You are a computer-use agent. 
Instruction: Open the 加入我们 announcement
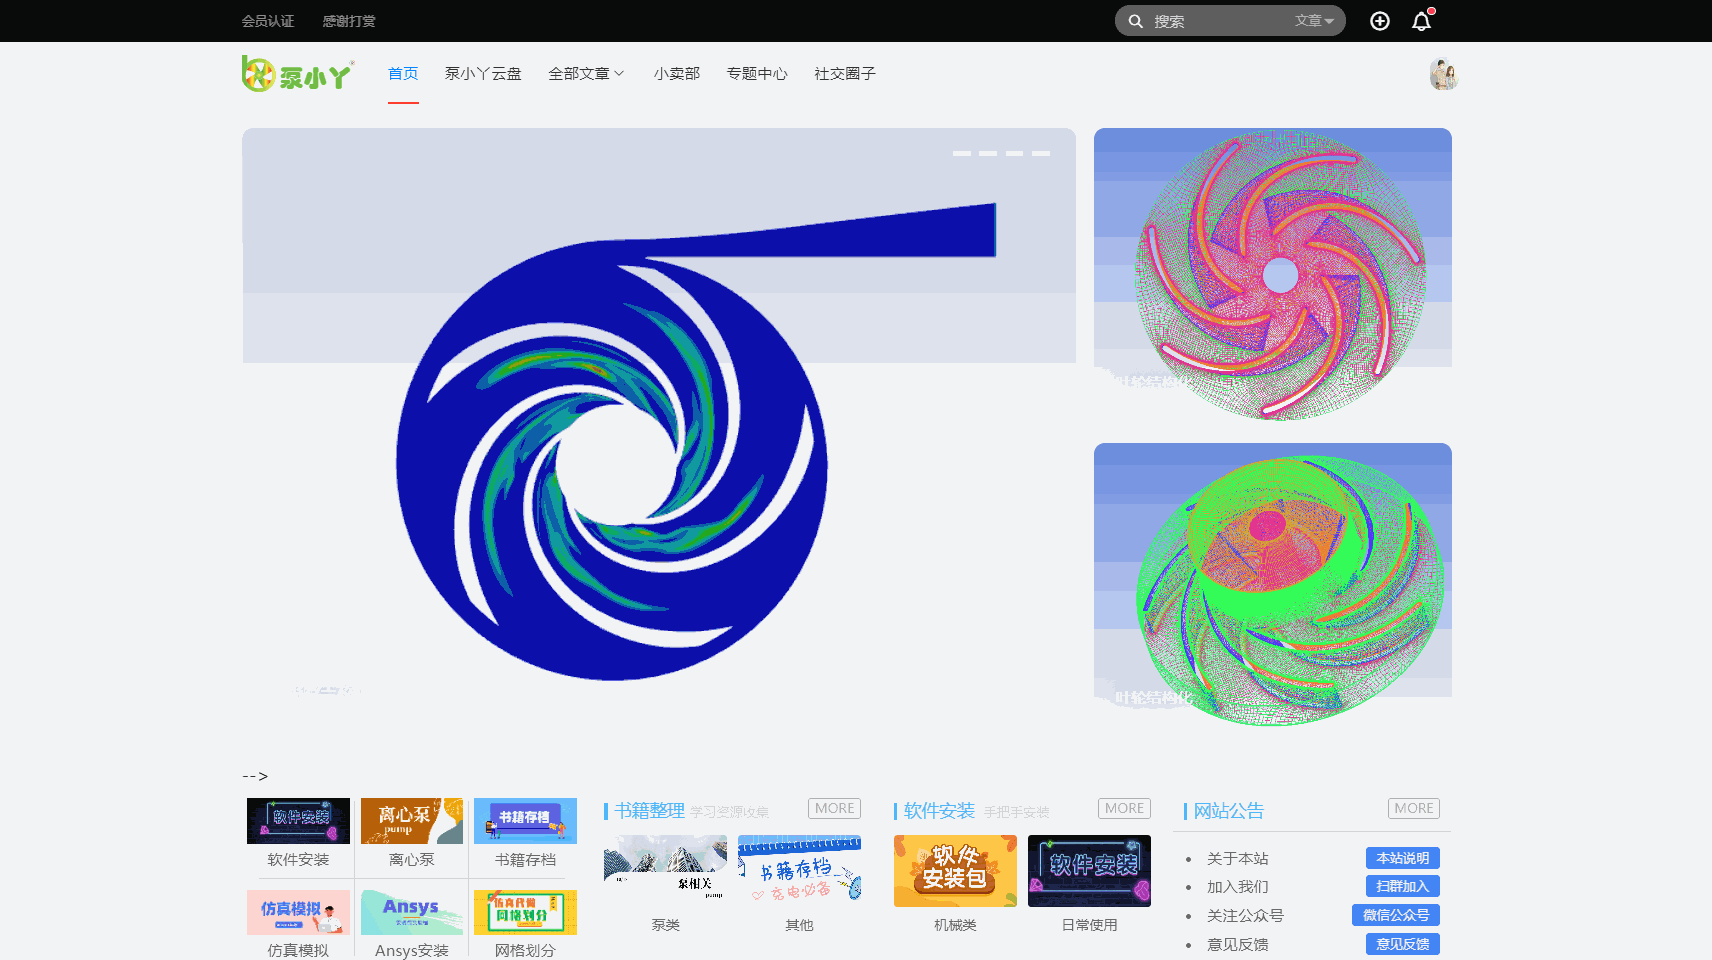1238,886
